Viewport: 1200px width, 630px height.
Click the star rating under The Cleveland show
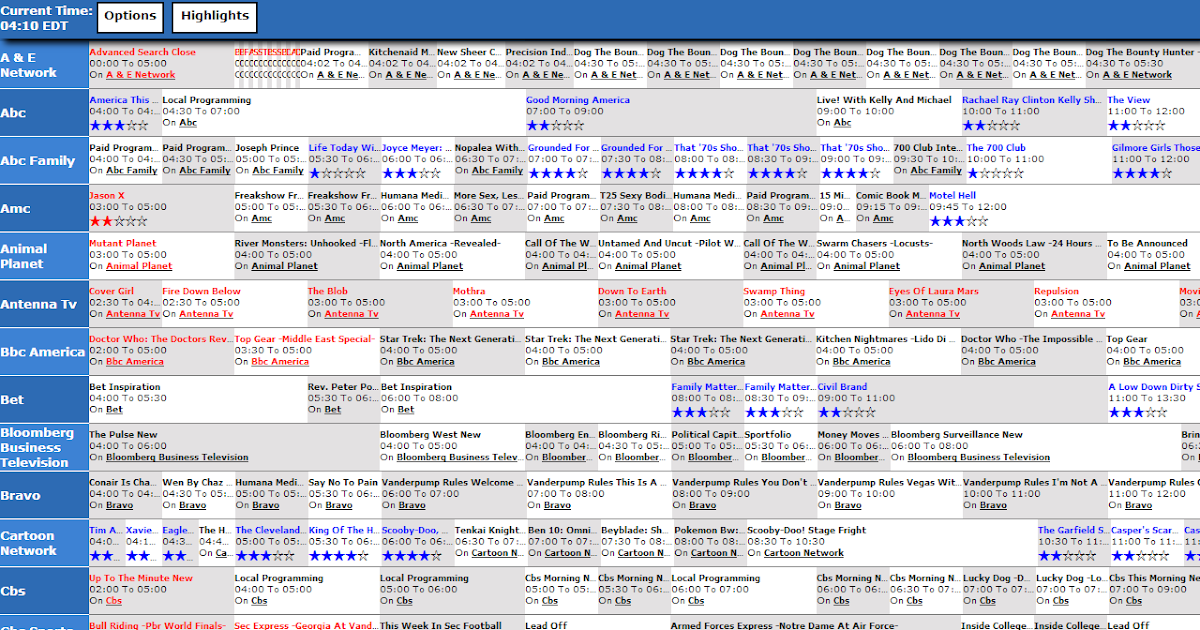265,555
